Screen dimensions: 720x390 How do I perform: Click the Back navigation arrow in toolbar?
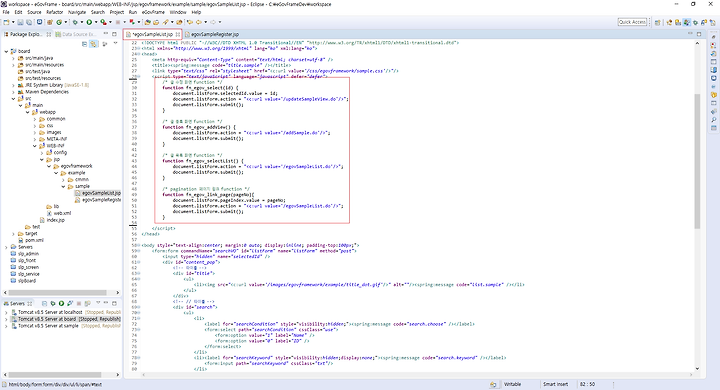(x=199, y=22)
